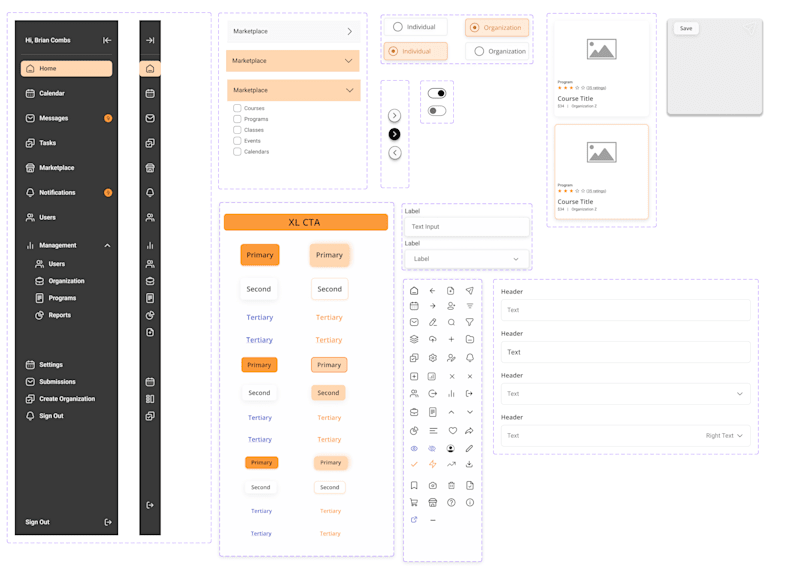Image resolution: width=800 pixels, height=566 pixels.
Task: Click the paper plane send icon in icon grid
Action: coord(469,290)
